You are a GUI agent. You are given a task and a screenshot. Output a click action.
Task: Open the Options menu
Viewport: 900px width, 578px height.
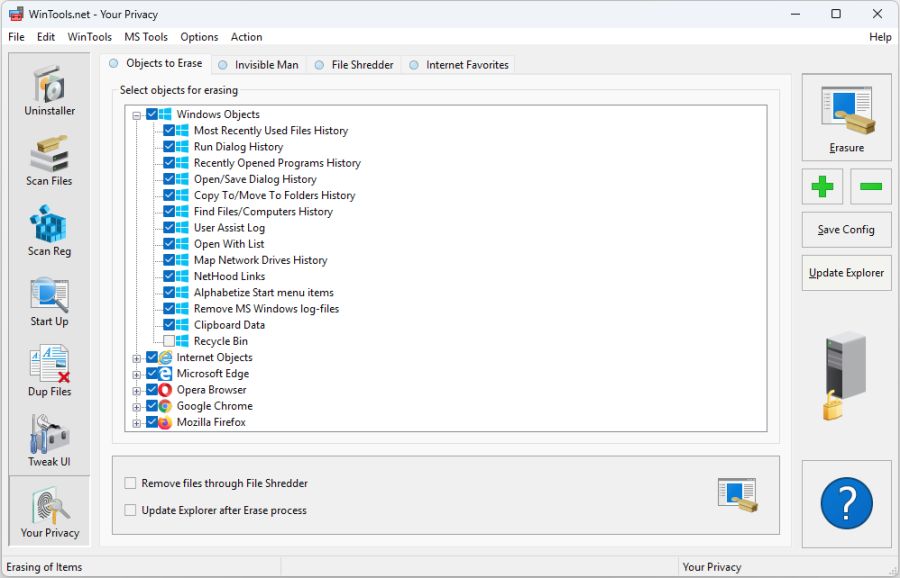(x=199, y=37)
